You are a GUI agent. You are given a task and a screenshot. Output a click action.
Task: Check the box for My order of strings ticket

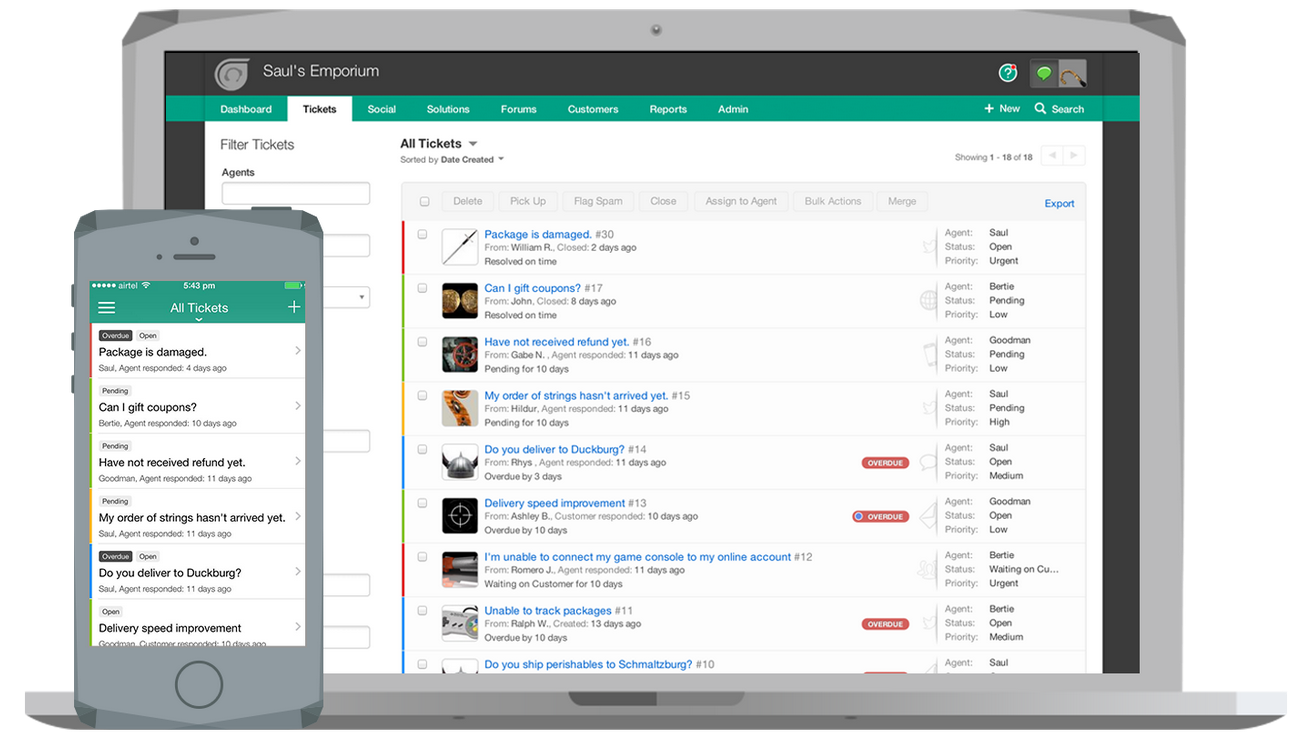(422, 396)
